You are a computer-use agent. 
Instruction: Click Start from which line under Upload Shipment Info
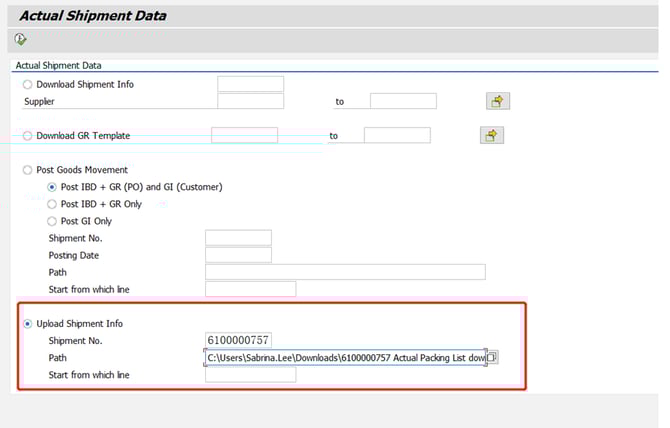pyautogui.click(x=250, y=375)
